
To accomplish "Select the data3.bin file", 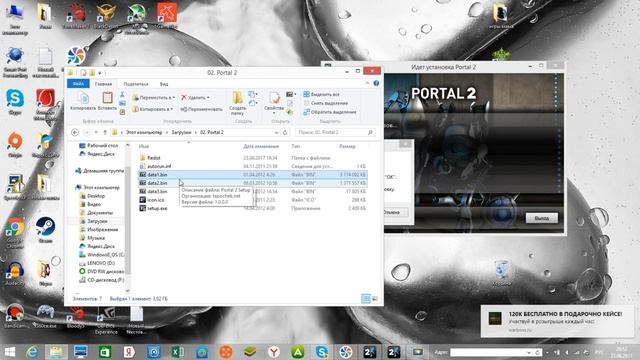I will pos(157,191).
